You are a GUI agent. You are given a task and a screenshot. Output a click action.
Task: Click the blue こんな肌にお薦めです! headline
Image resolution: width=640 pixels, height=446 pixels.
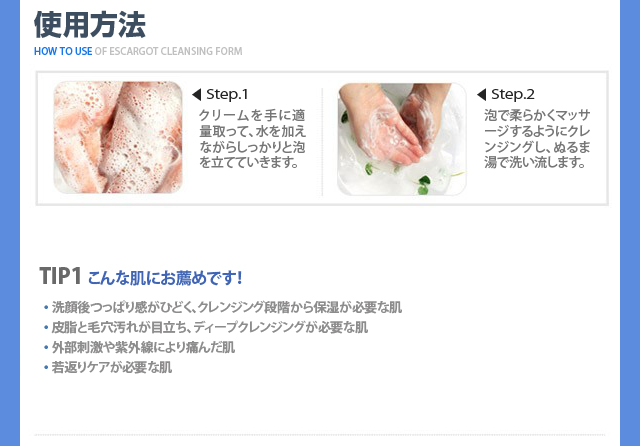click(x=165, y=278)
